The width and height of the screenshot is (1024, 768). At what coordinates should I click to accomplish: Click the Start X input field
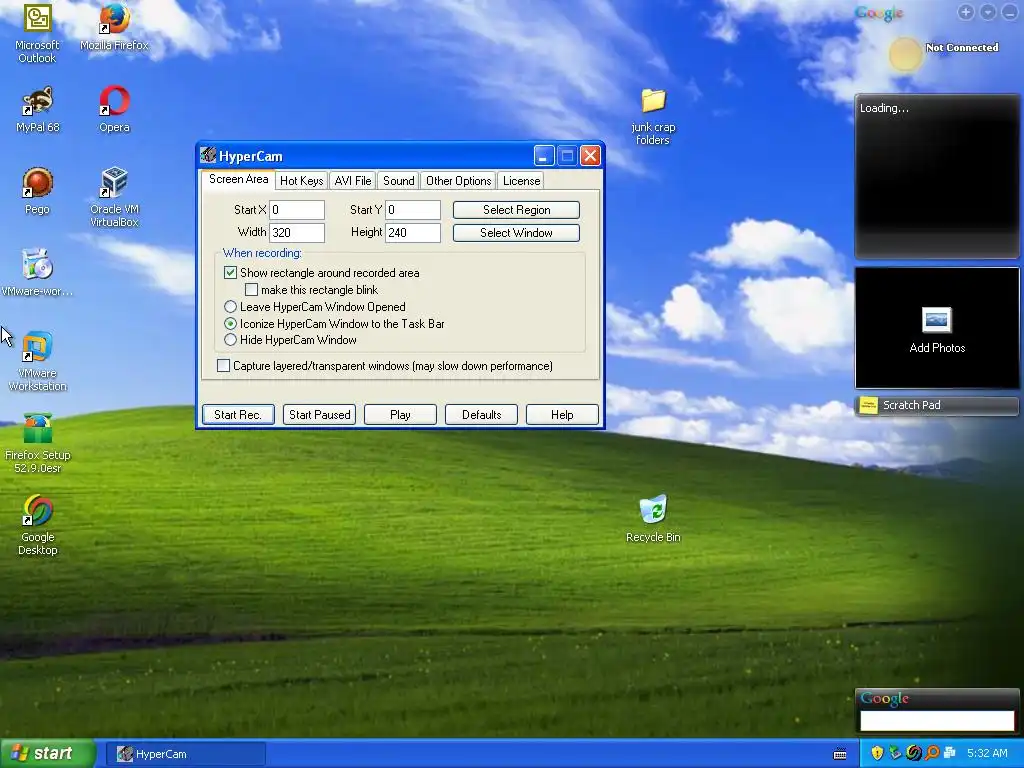click(x=296, y=210)
